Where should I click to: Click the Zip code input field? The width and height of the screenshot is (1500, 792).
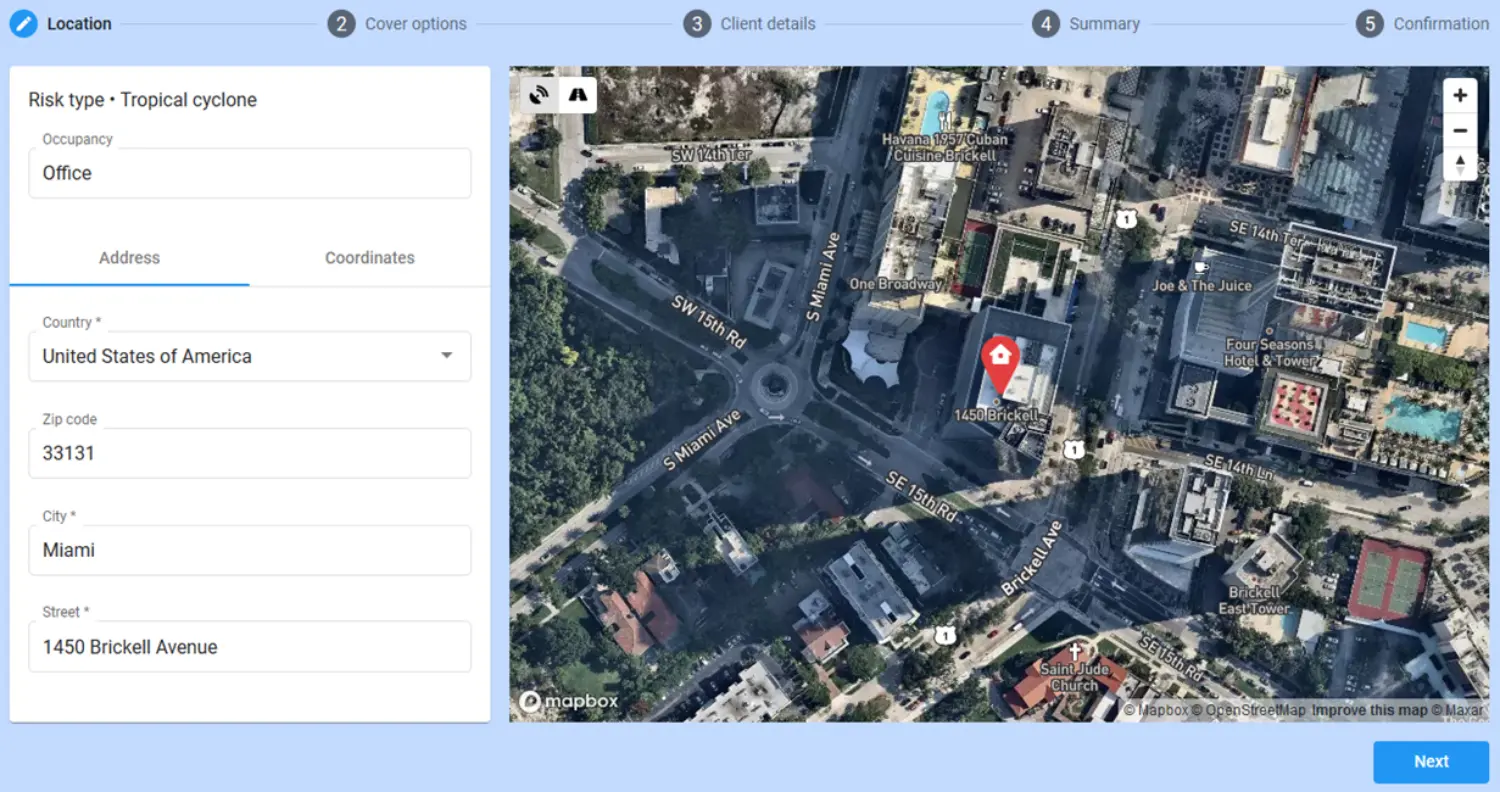click(250, 453)
